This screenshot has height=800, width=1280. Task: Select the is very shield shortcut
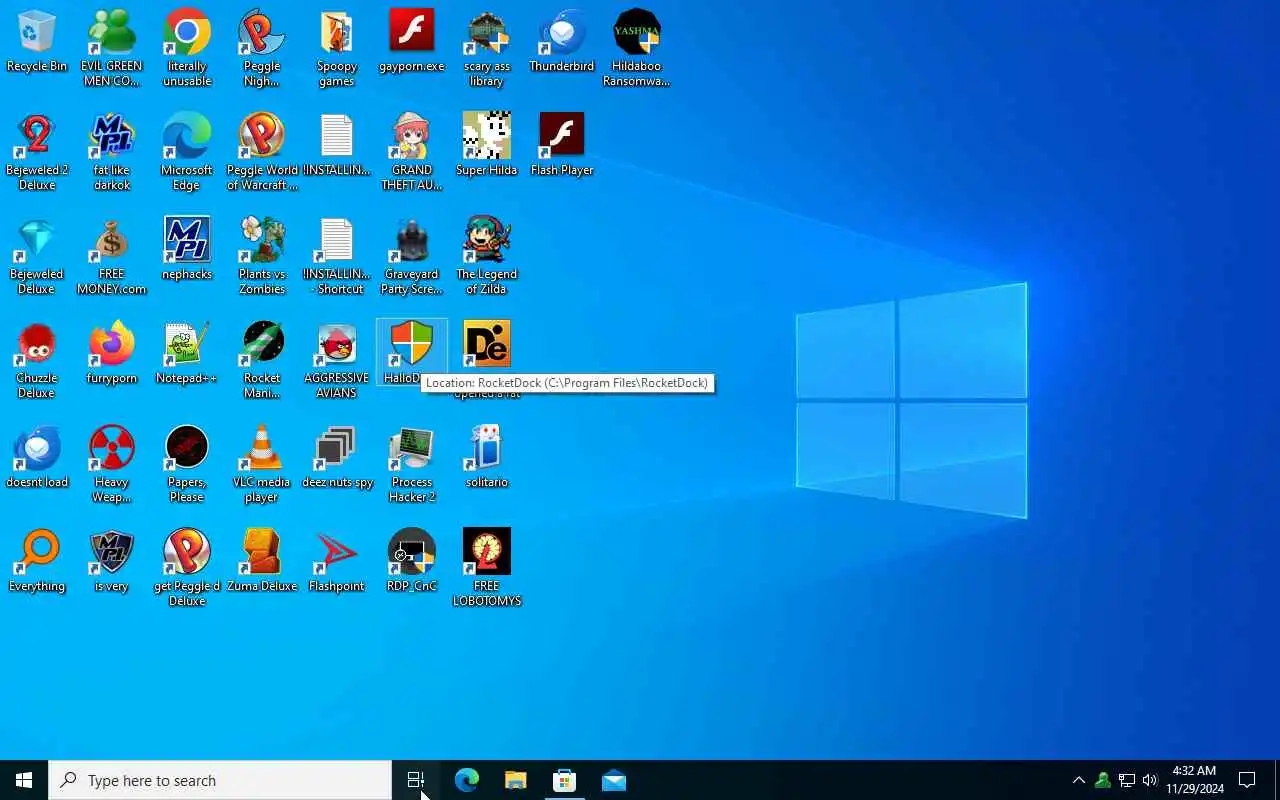[x=112, y=561]
